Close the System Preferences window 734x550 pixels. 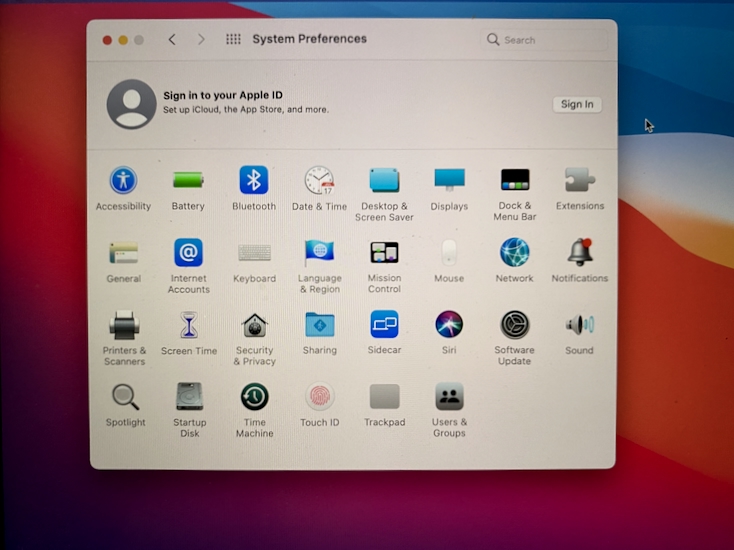107,40
